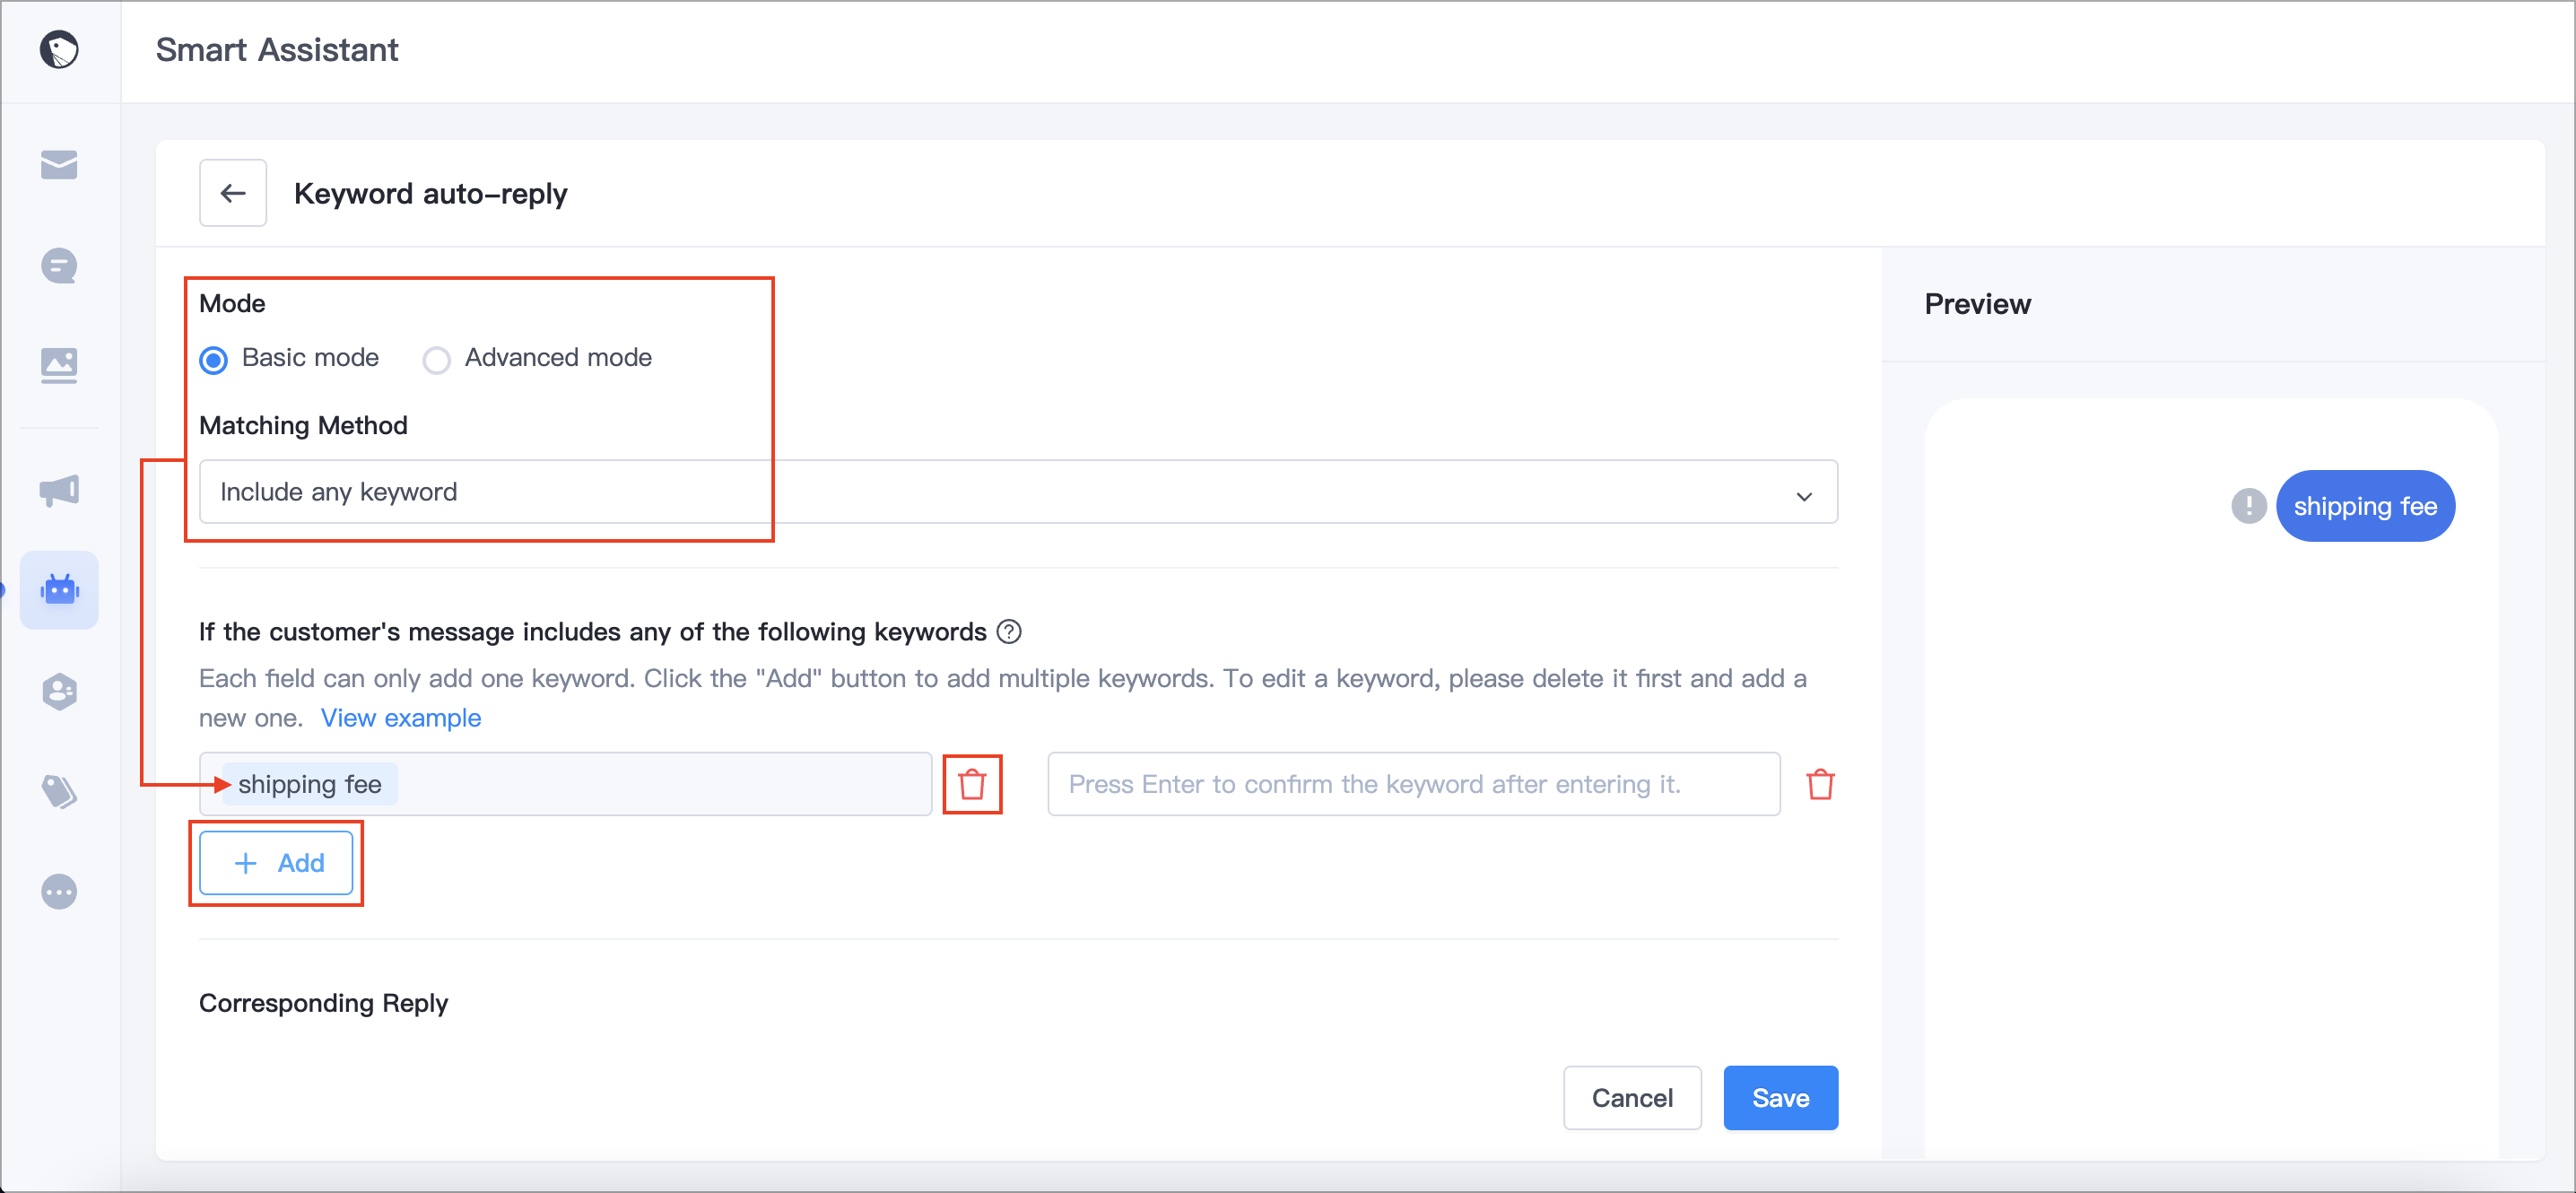2576x1193 pixels.
Task: Delete the empty keyword field
Action: (x=1820, y=784)
